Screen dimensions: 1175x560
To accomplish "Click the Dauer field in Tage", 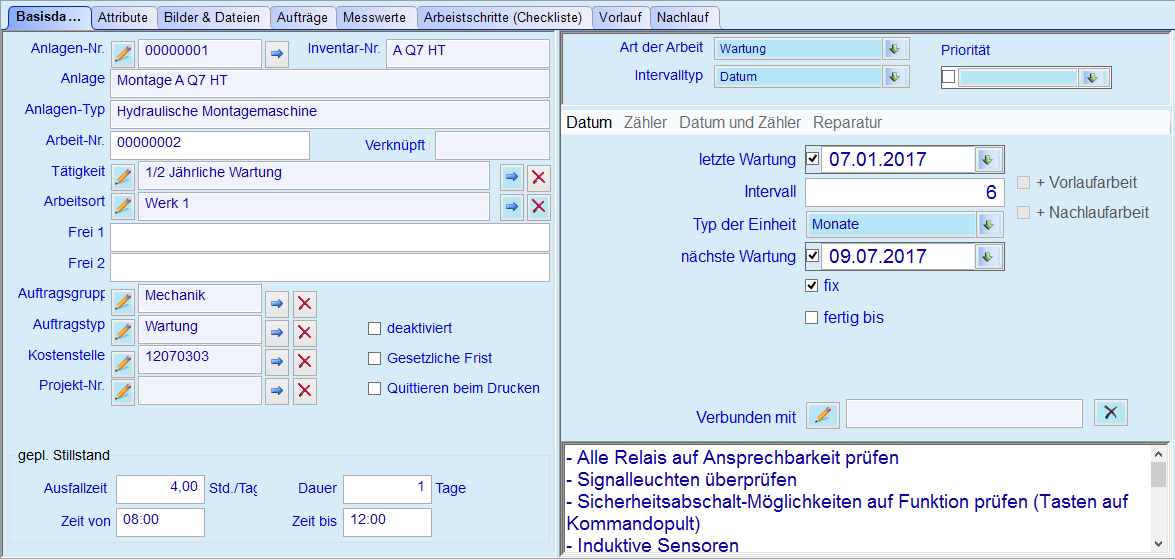I will point(387,489).
